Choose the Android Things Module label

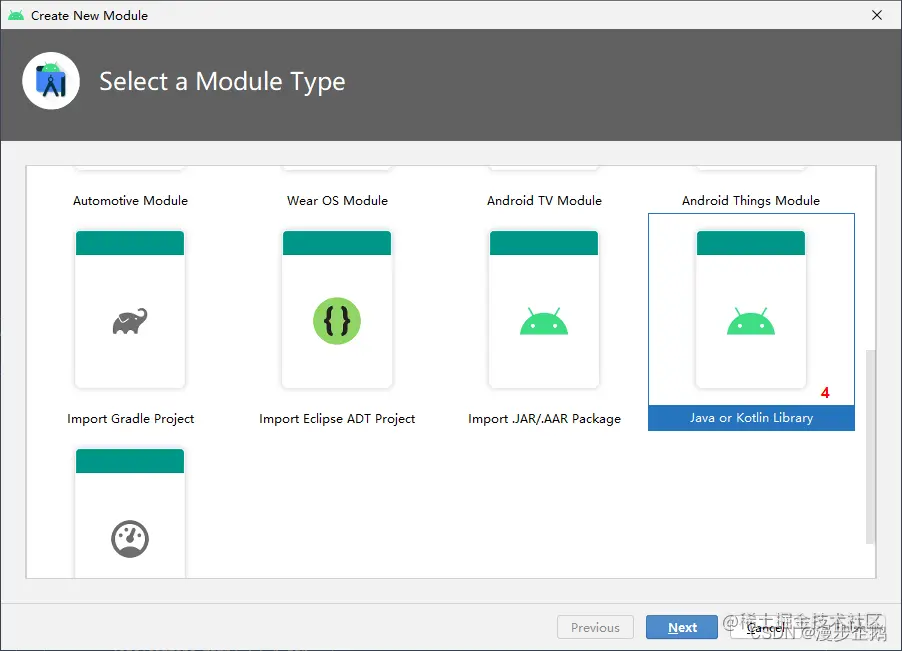(x=751, y=201)
